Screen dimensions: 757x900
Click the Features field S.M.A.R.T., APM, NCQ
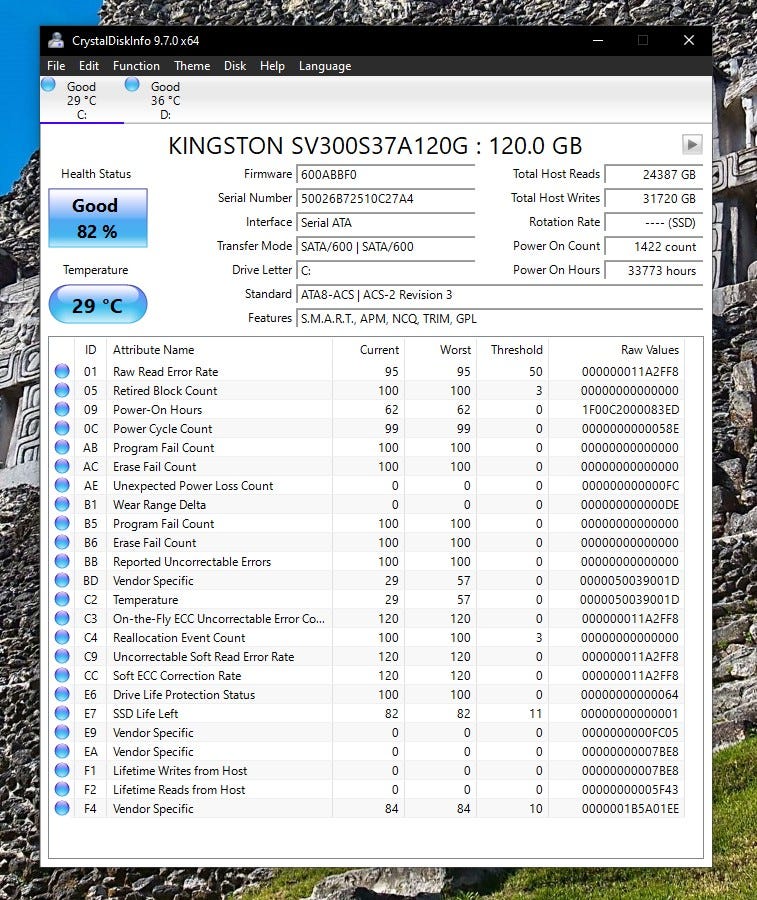(x=499, y=319)
